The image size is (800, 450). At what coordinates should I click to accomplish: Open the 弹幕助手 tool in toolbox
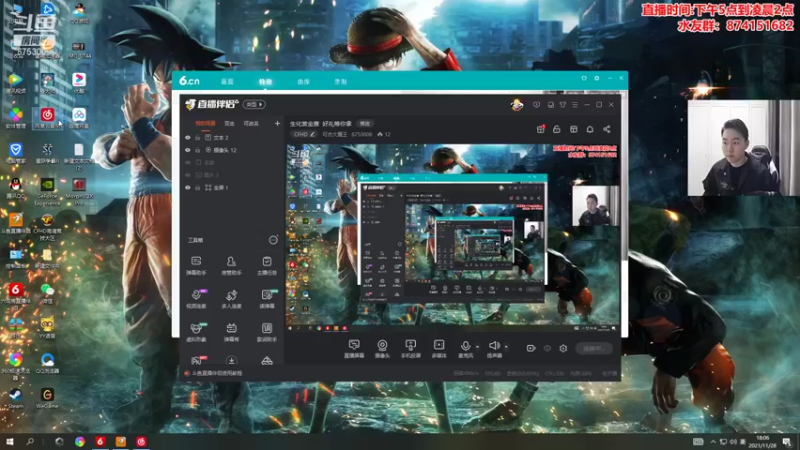pos(196,266)
